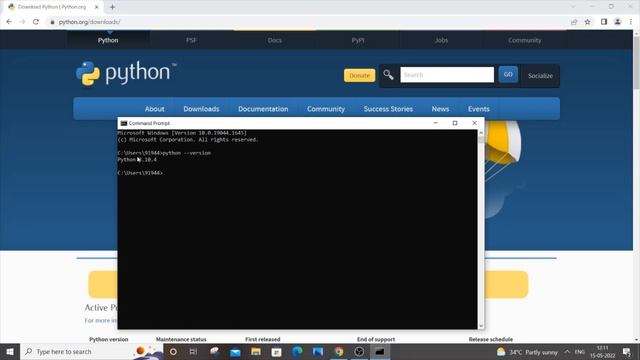Click the 'Release schedule' column header
The width and height of the screenshot is (640, 360).
click(x=491, y=339)
